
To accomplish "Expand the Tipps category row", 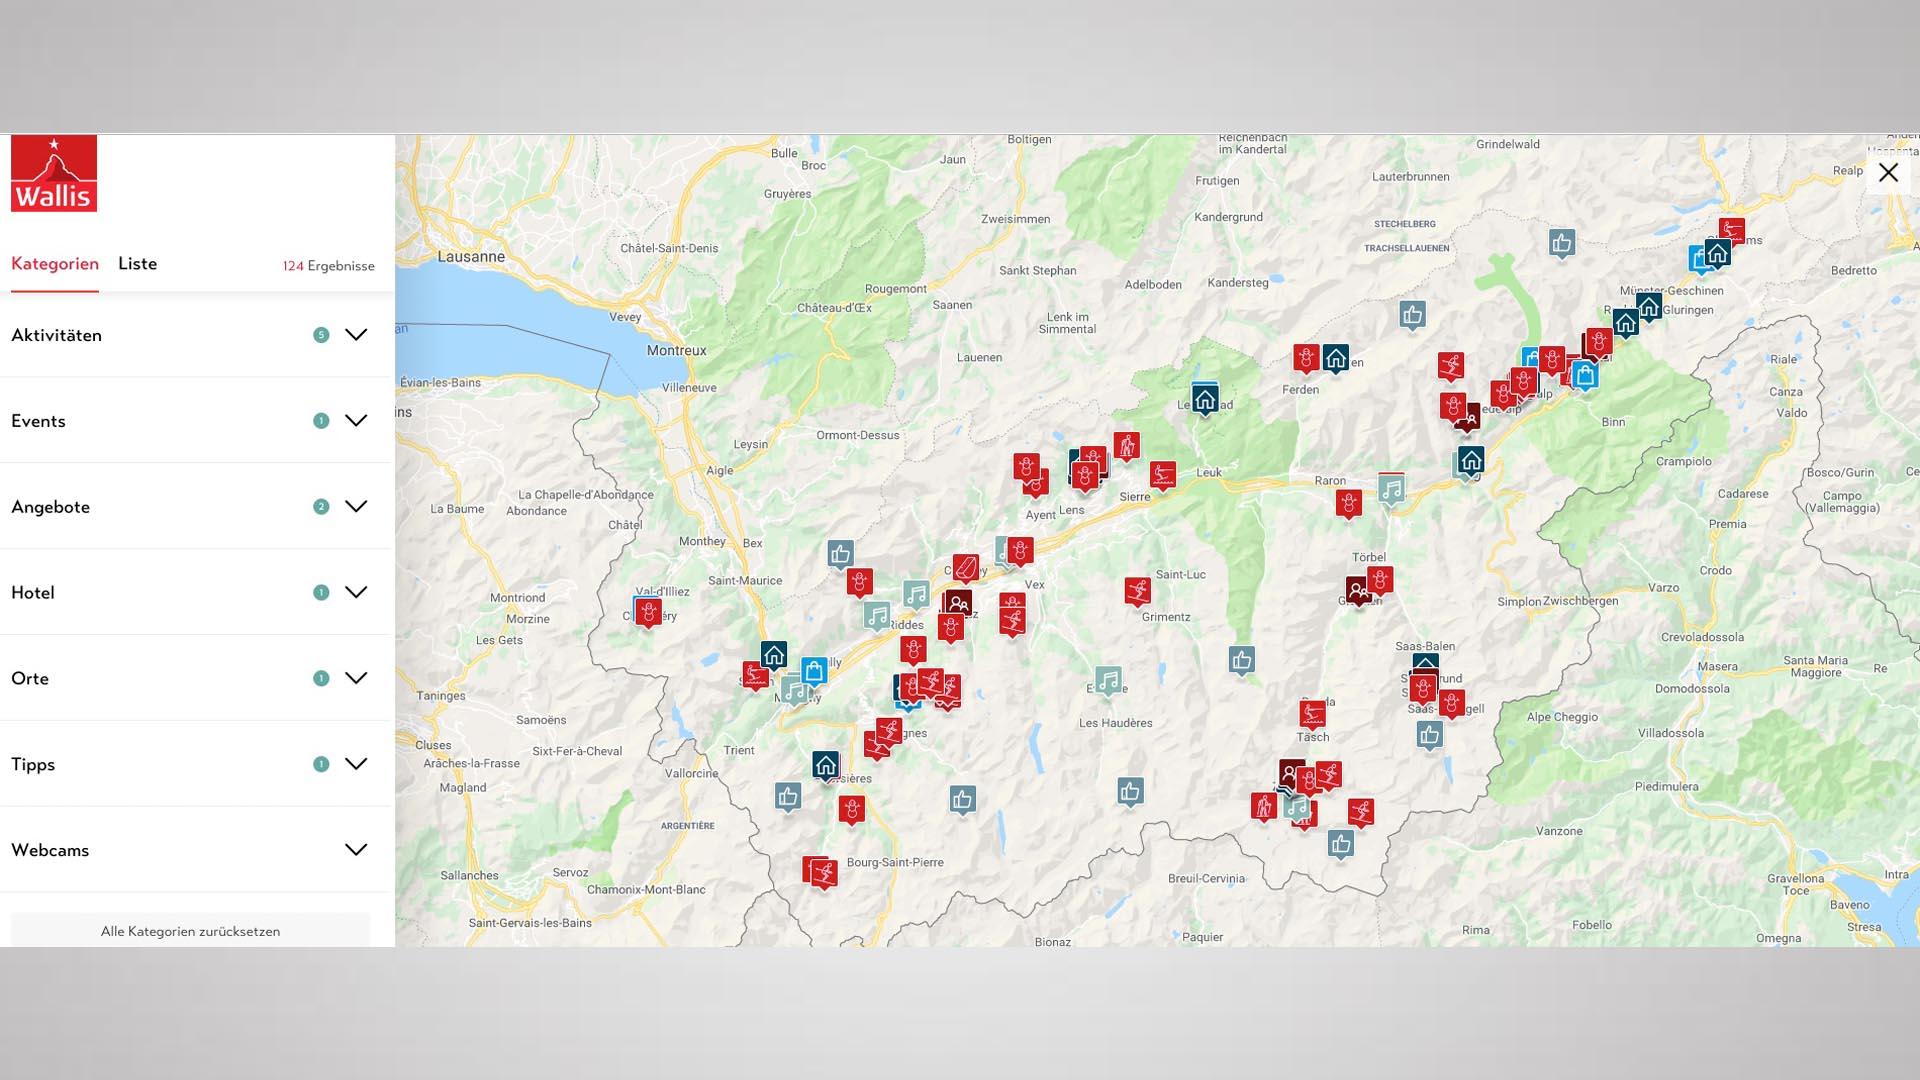I will (x=355, y=764).
